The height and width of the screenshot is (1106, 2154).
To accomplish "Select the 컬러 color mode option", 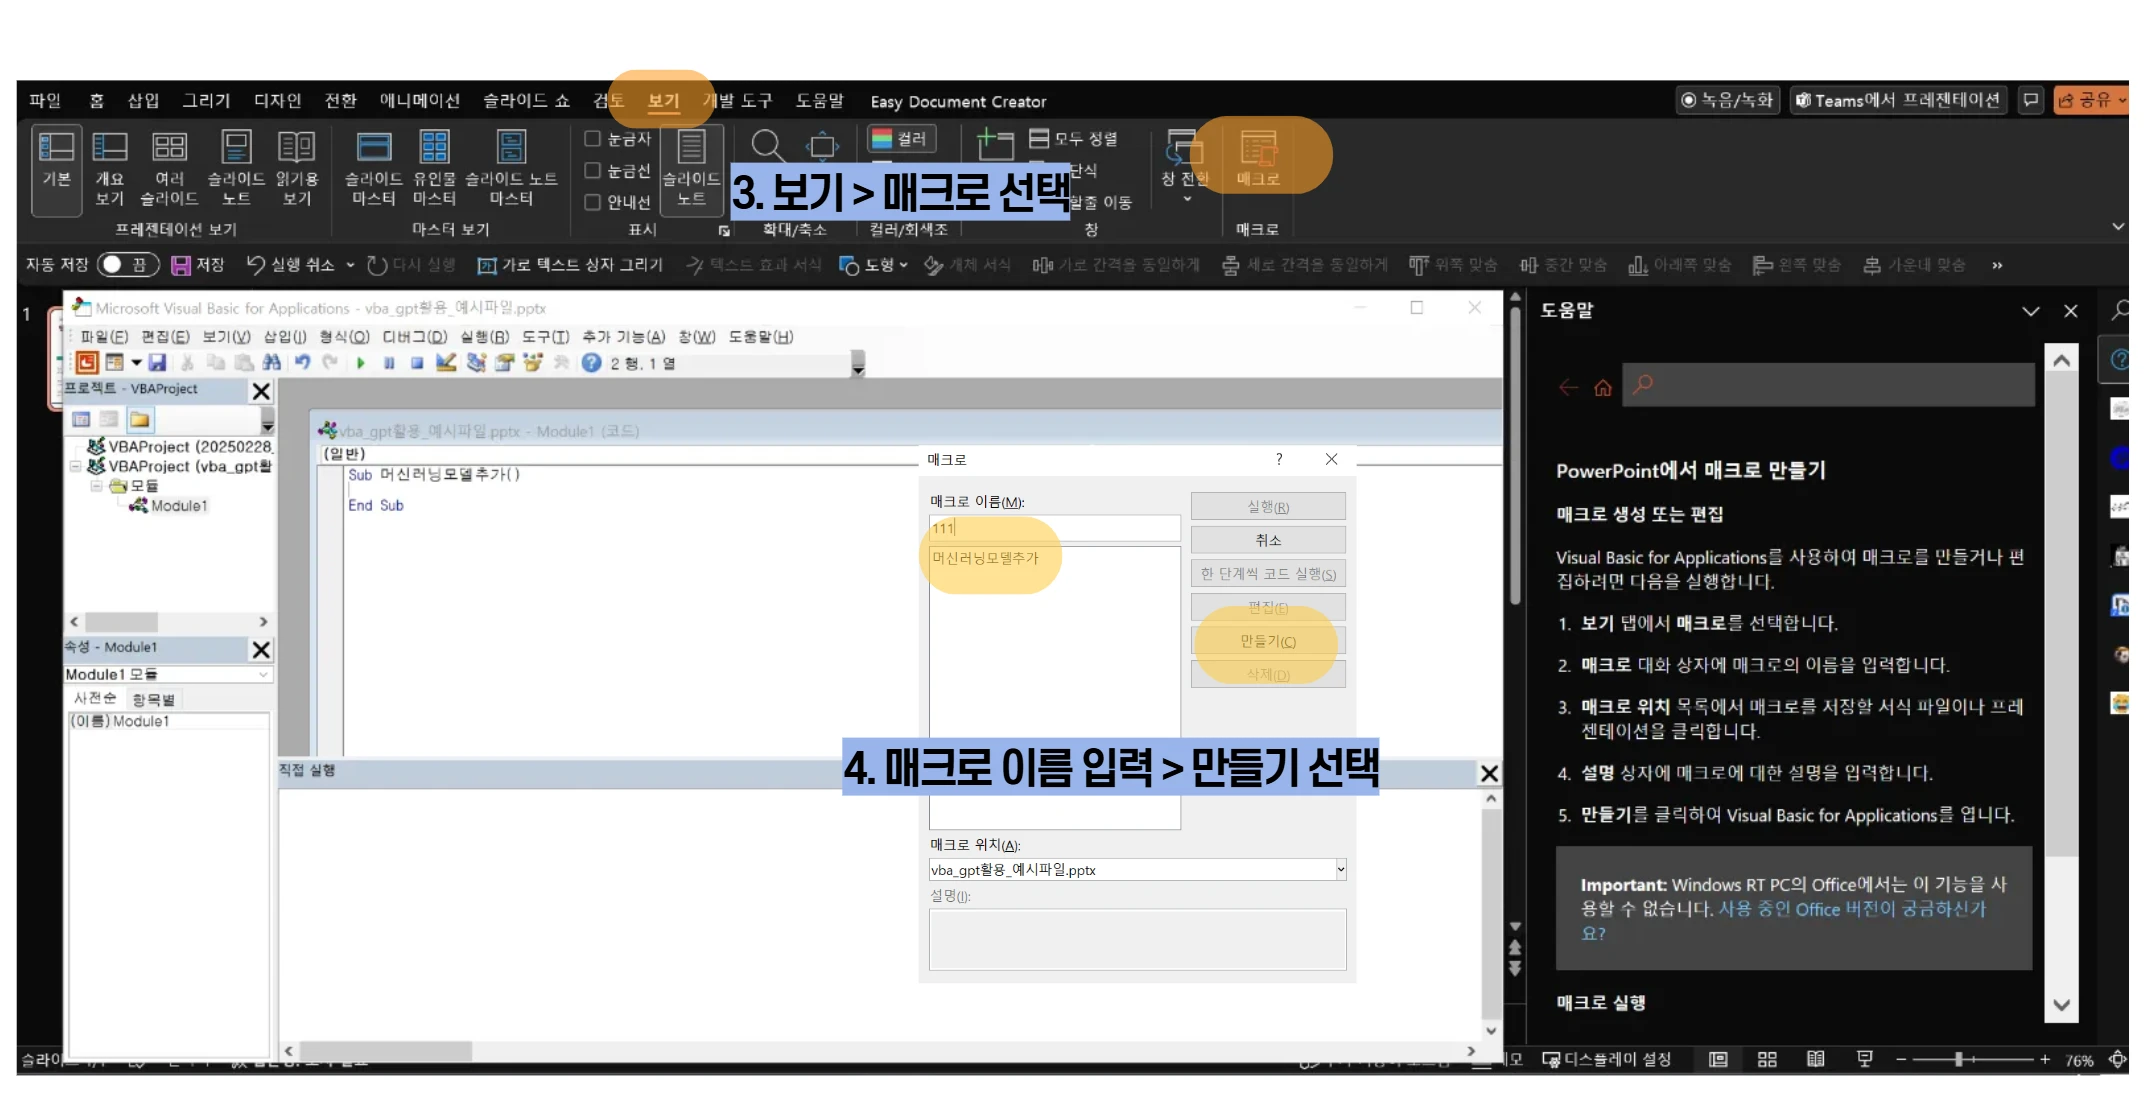I will click(900, 139).
